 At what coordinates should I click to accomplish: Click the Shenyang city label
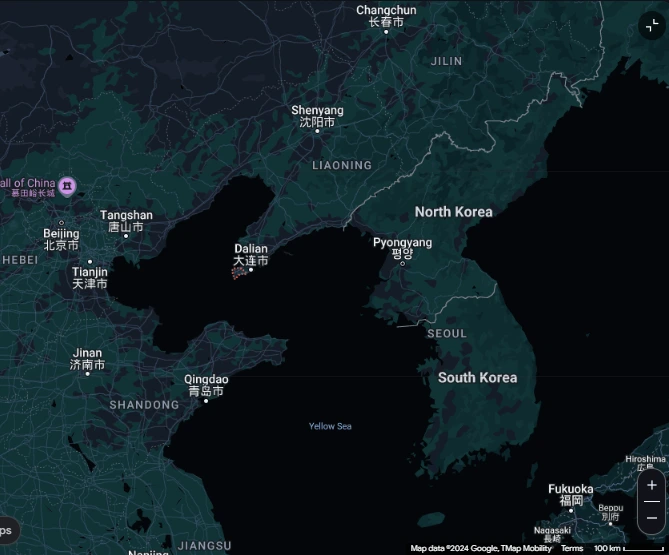point(317,116)
